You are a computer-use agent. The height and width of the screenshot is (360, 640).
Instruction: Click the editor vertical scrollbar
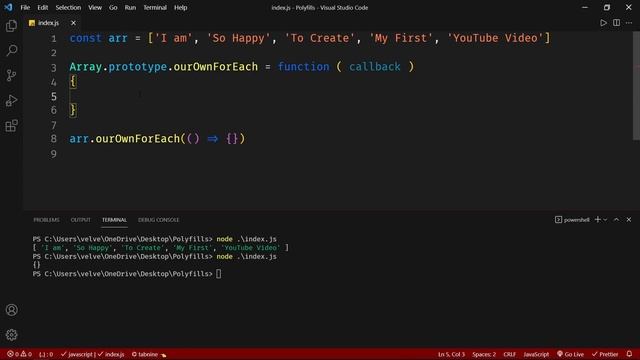[x=636, y=86]
